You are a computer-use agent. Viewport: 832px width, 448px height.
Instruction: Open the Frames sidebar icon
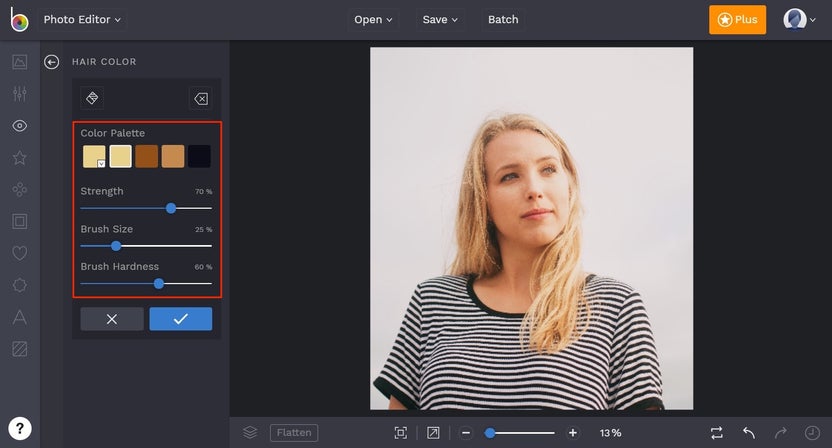[20, 221]
